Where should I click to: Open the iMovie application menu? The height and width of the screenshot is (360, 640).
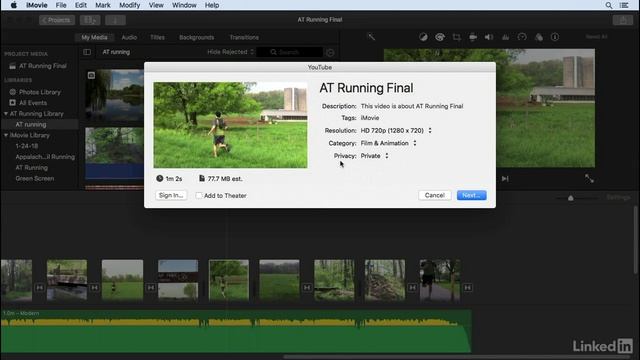point(37,5)
